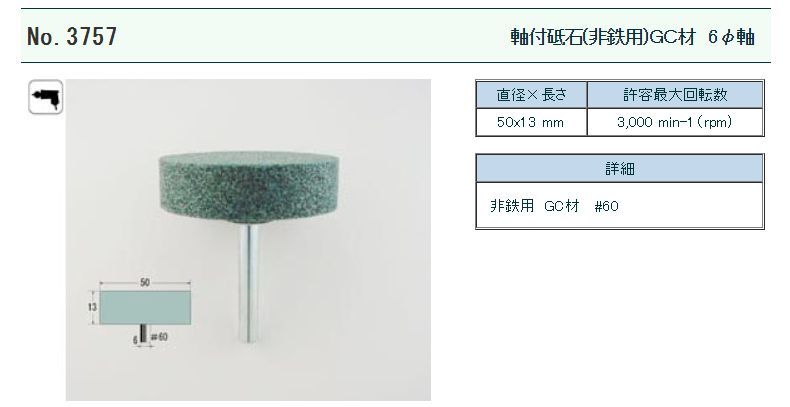Click the small shaft symbol in diagram

145,333
